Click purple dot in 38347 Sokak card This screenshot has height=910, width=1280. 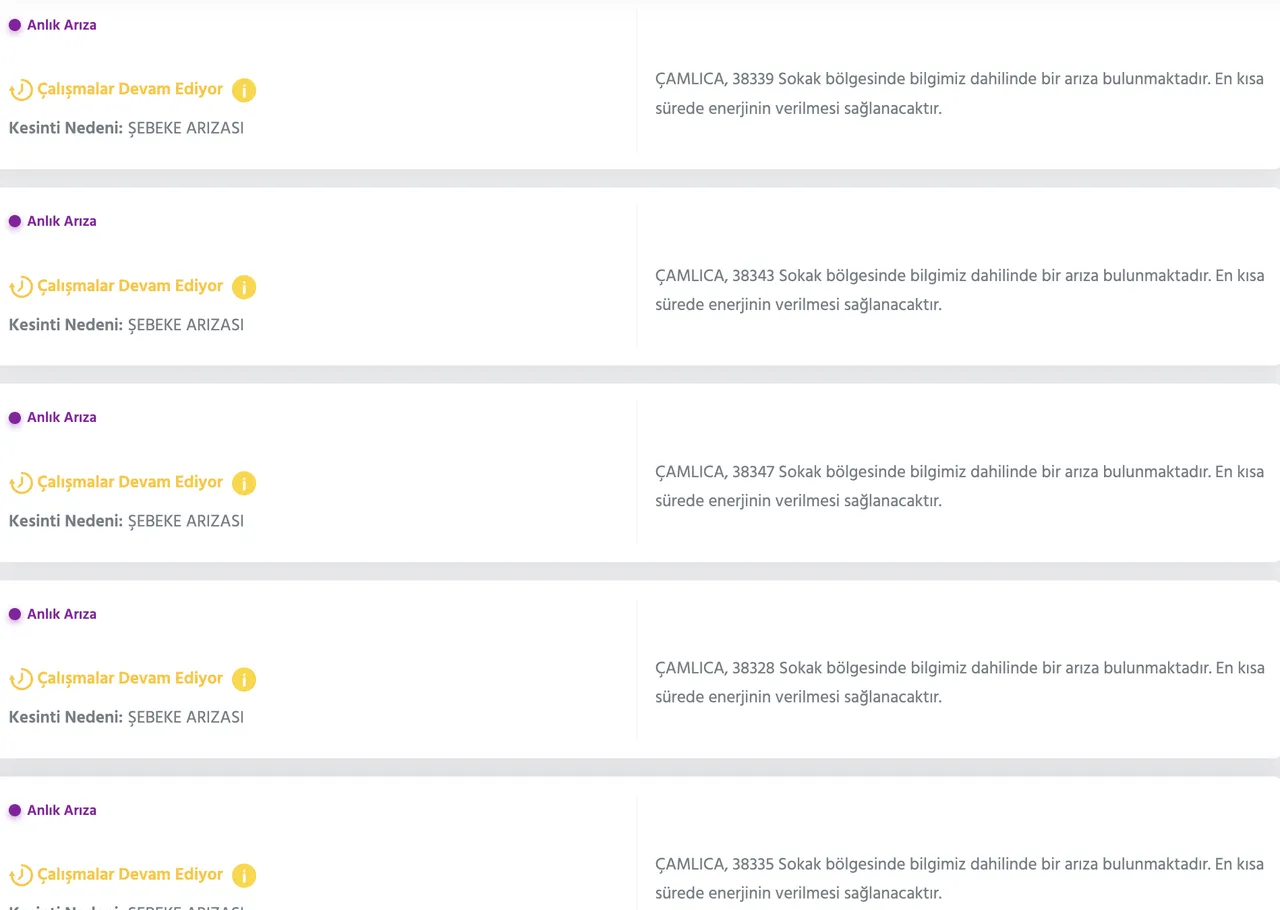point(15,418)
